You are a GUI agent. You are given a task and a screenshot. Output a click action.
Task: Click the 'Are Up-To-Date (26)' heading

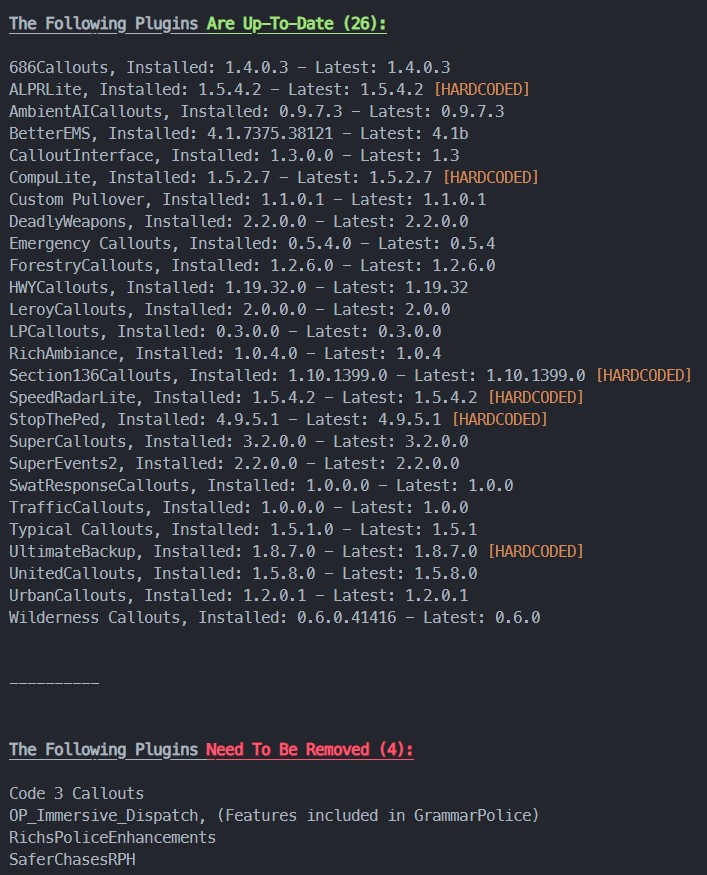coord(296,24)
